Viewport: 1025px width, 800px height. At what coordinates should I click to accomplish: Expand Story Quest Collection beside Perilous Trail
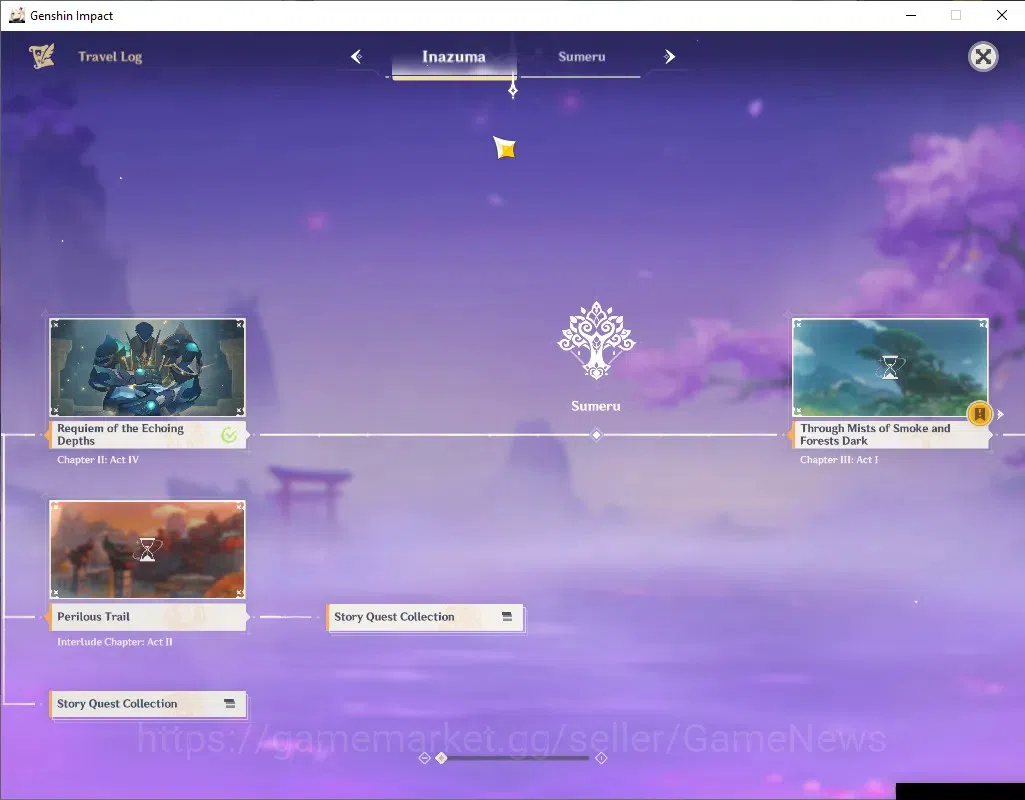tap(426, 617)
